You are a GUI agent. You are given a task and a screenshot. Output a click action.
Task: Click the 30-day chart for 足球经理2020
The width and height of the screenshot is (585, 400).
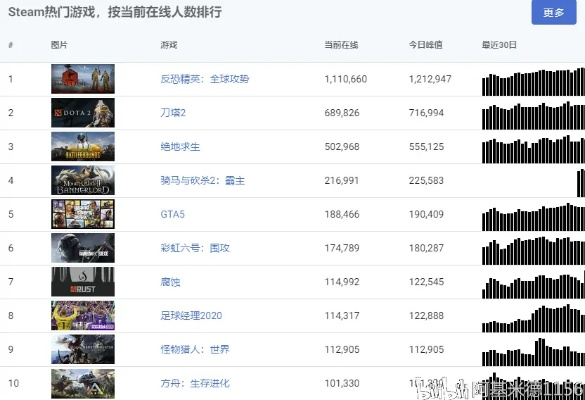click(x=534, y=318)
